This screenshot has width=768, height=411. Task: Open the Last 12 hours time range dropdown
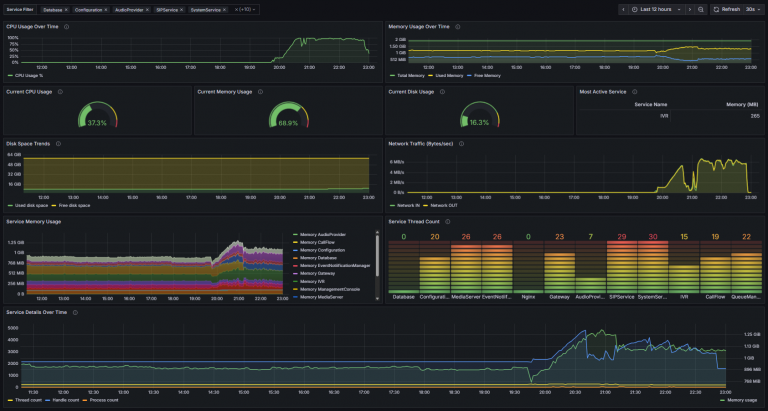[x=656, y=9]
